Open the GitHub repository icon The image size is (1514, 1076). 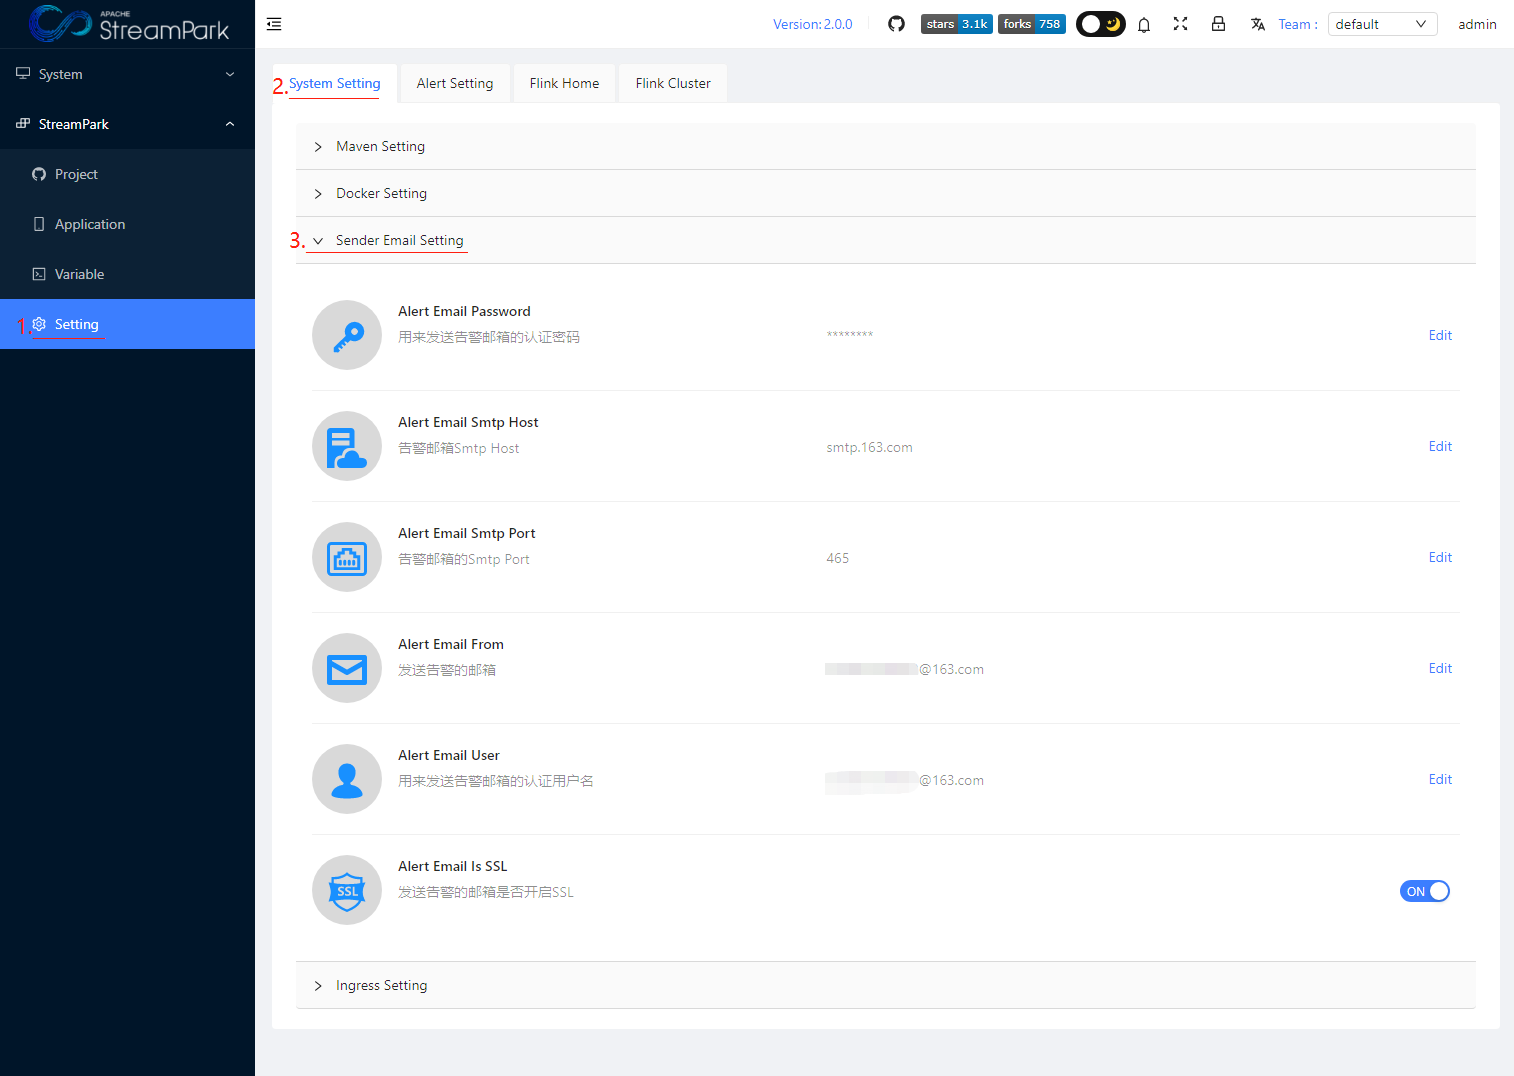coord(896,24)
